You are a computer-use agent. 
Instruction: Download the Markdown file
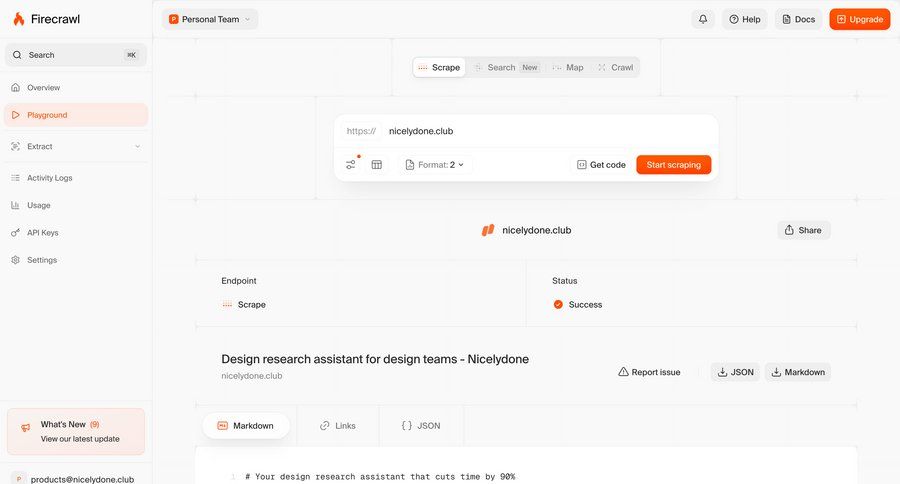[797, 372]
